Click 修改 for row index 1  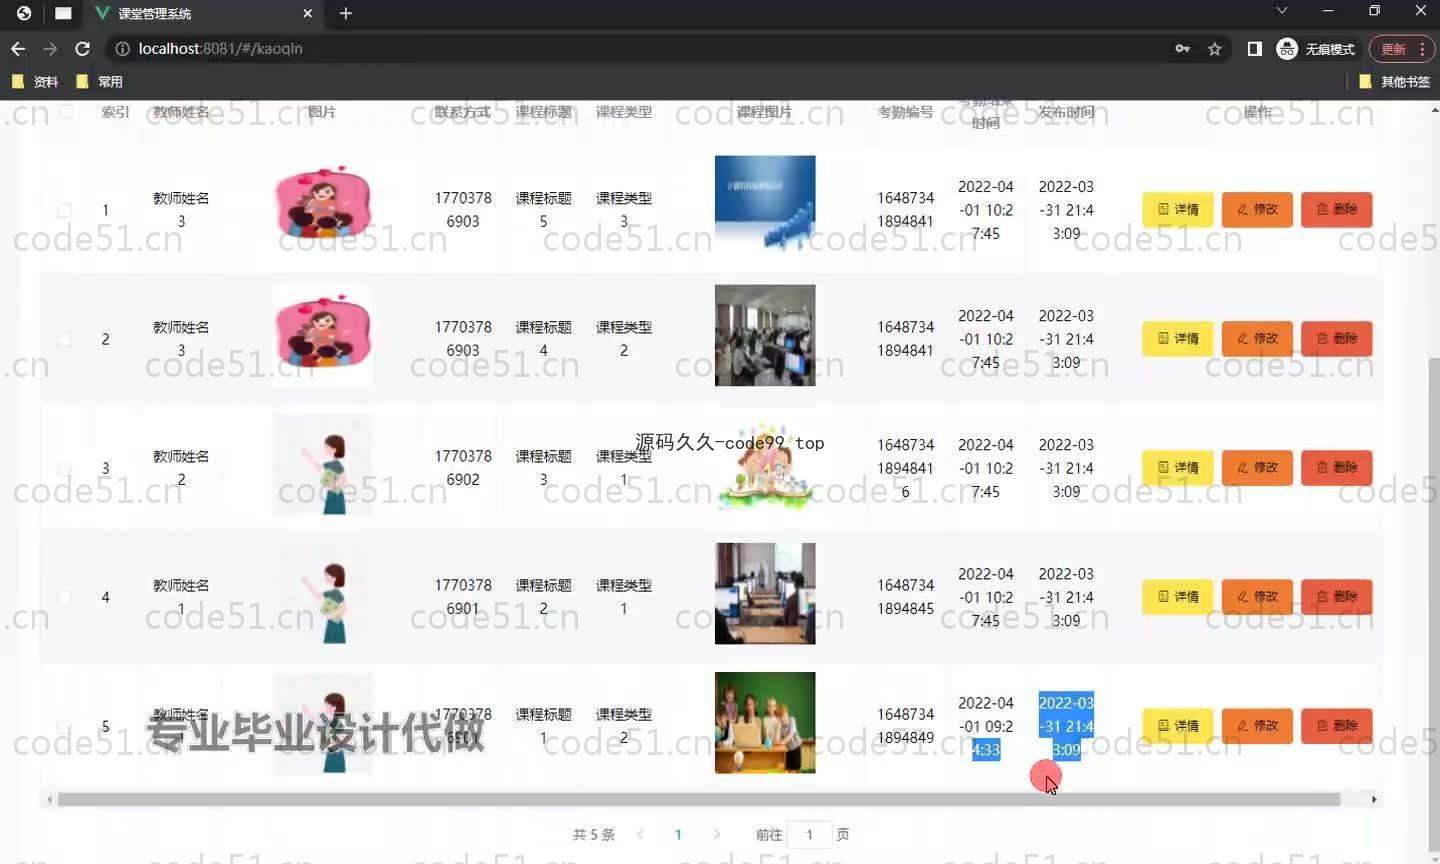1257,209
